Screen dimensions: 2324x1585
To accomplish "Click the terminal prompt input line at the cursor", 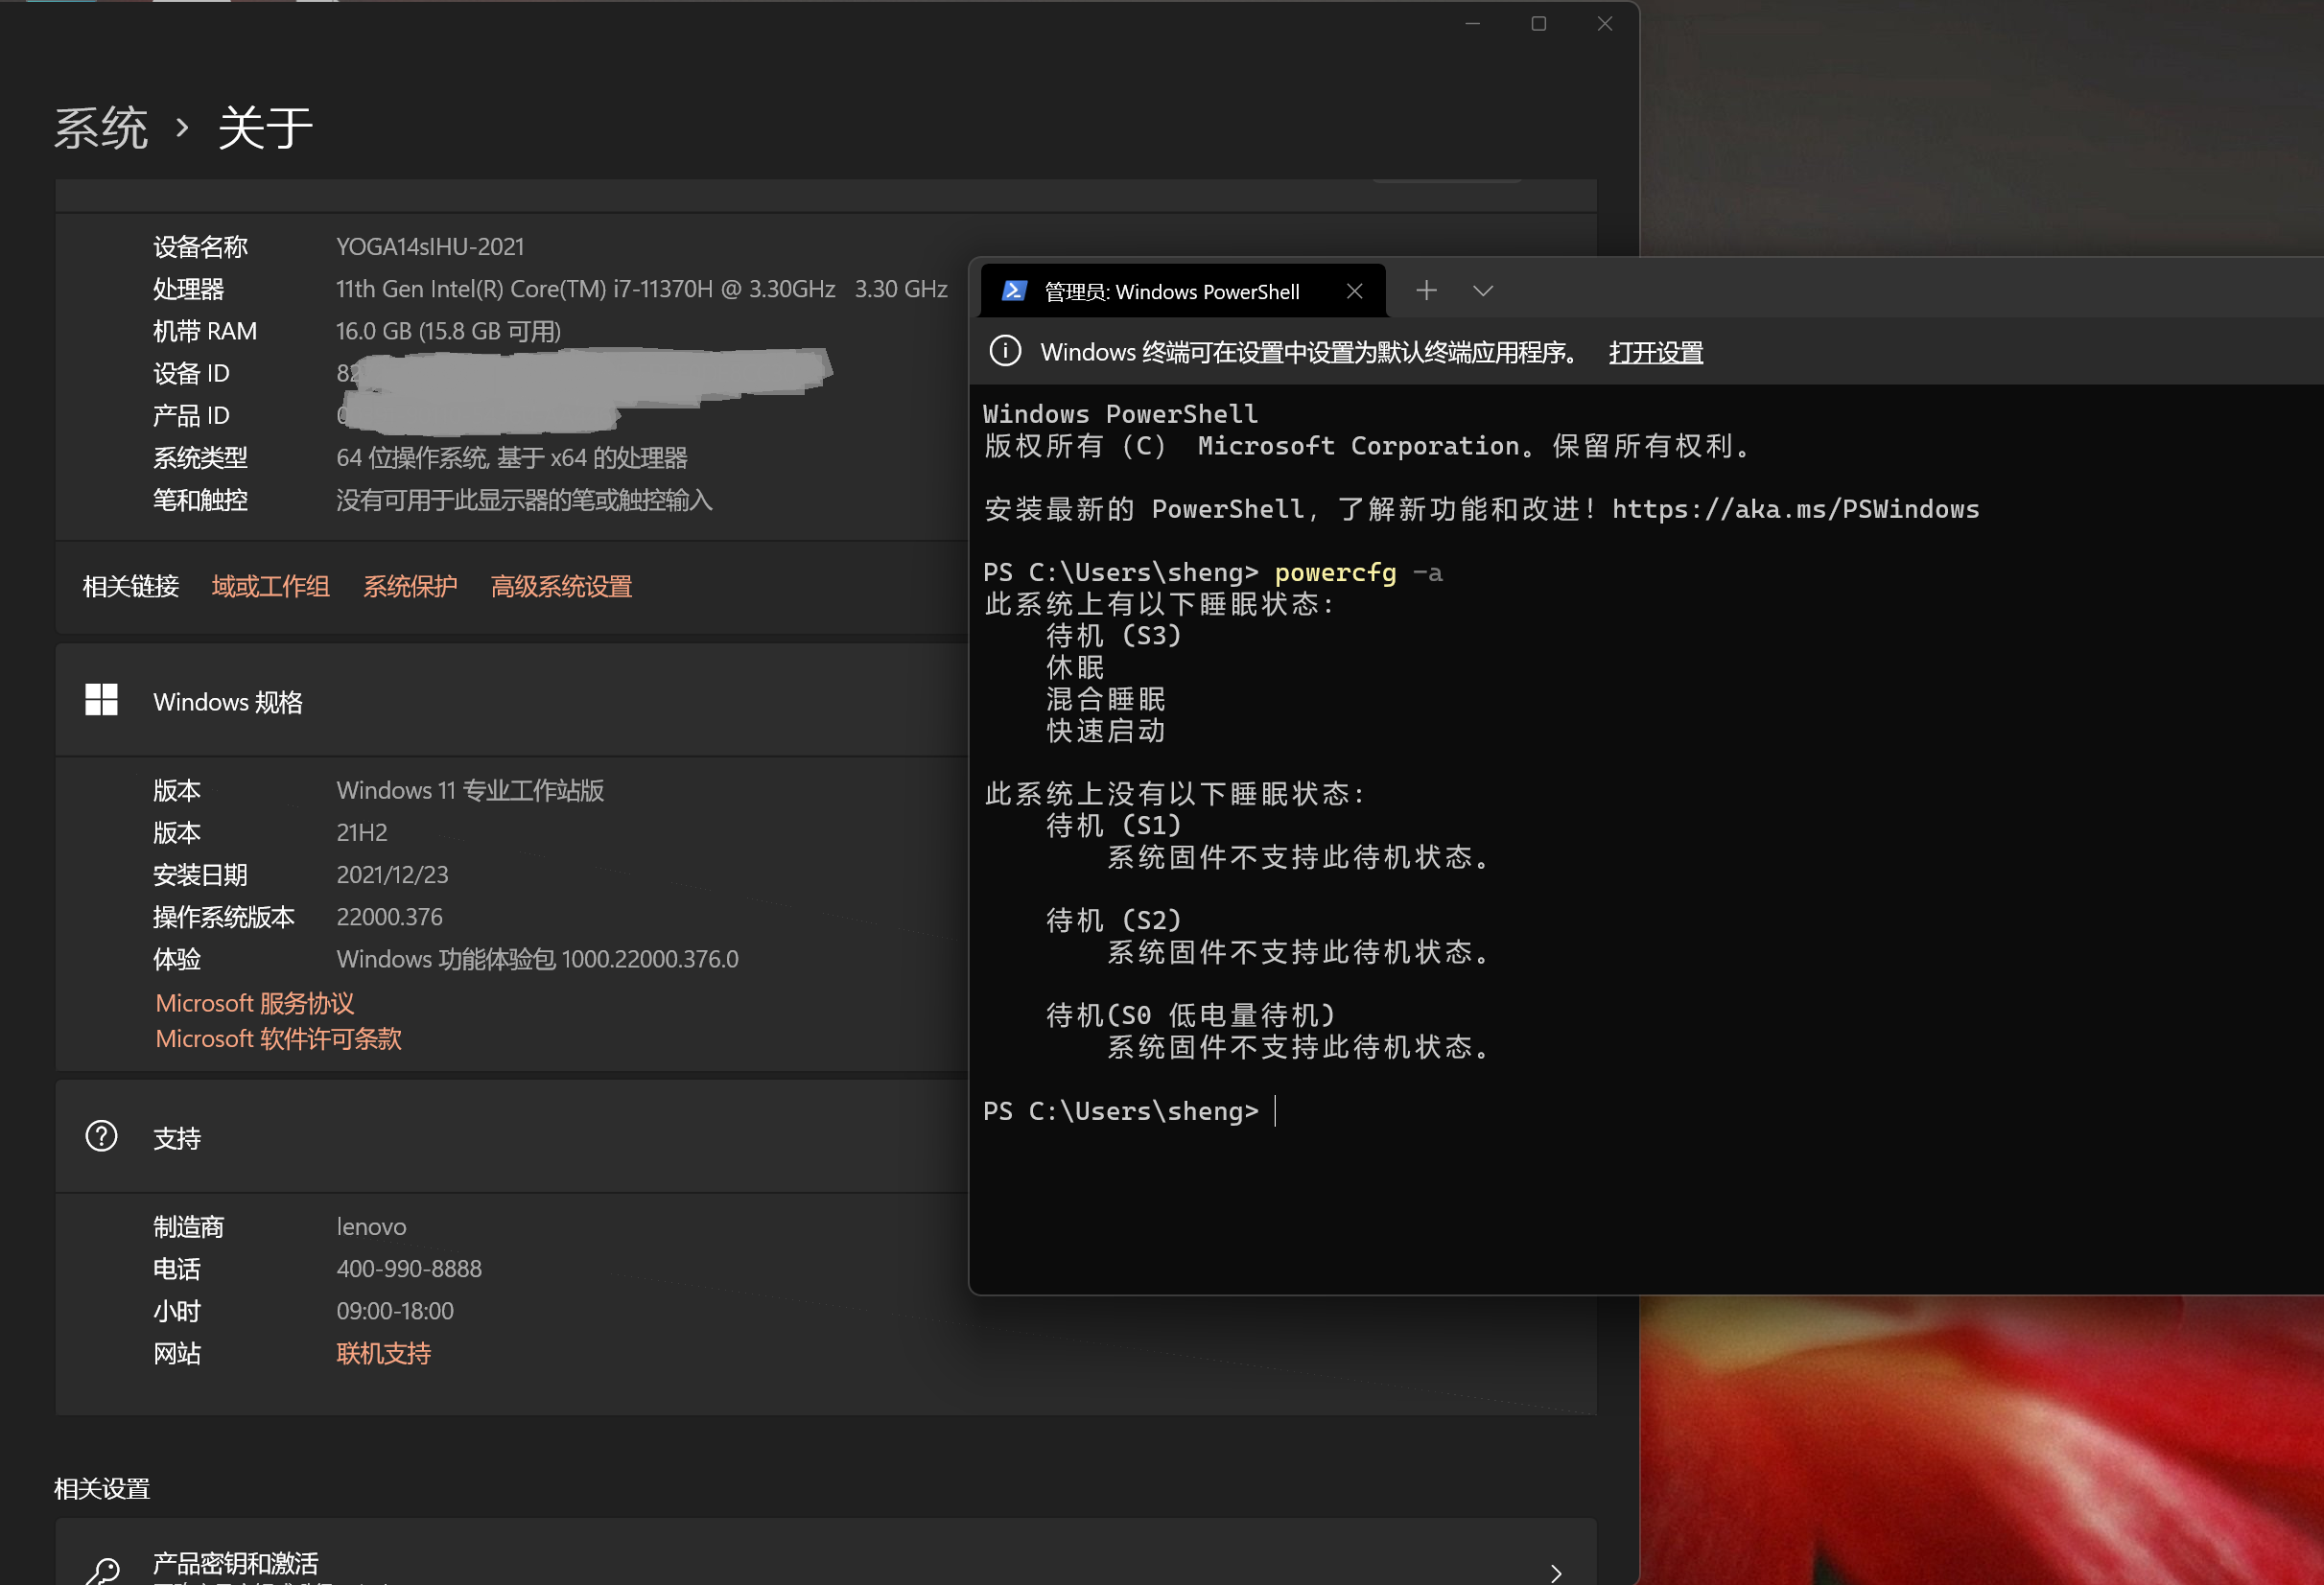I will (x=1276, y=1111).
